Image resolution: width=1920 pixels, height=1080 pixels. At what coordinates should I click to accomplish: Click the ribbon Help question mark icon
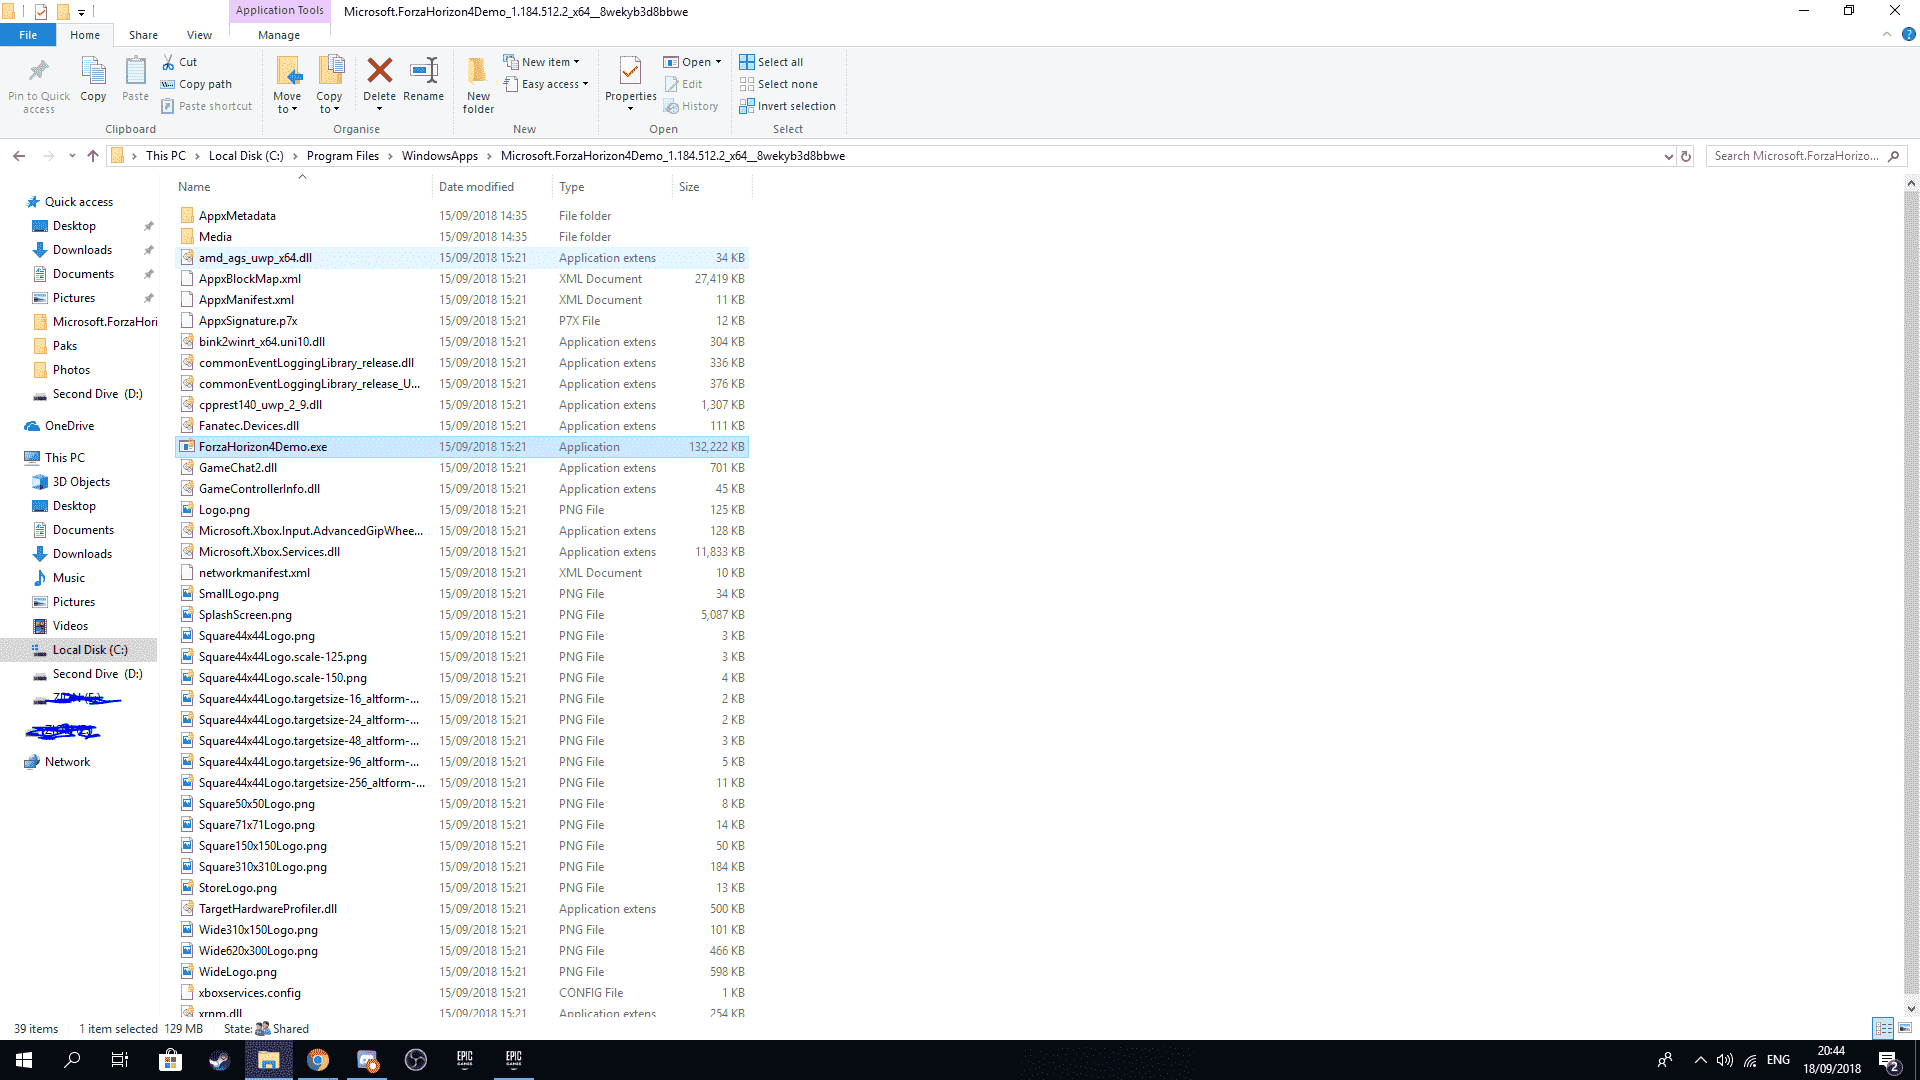1908,34
